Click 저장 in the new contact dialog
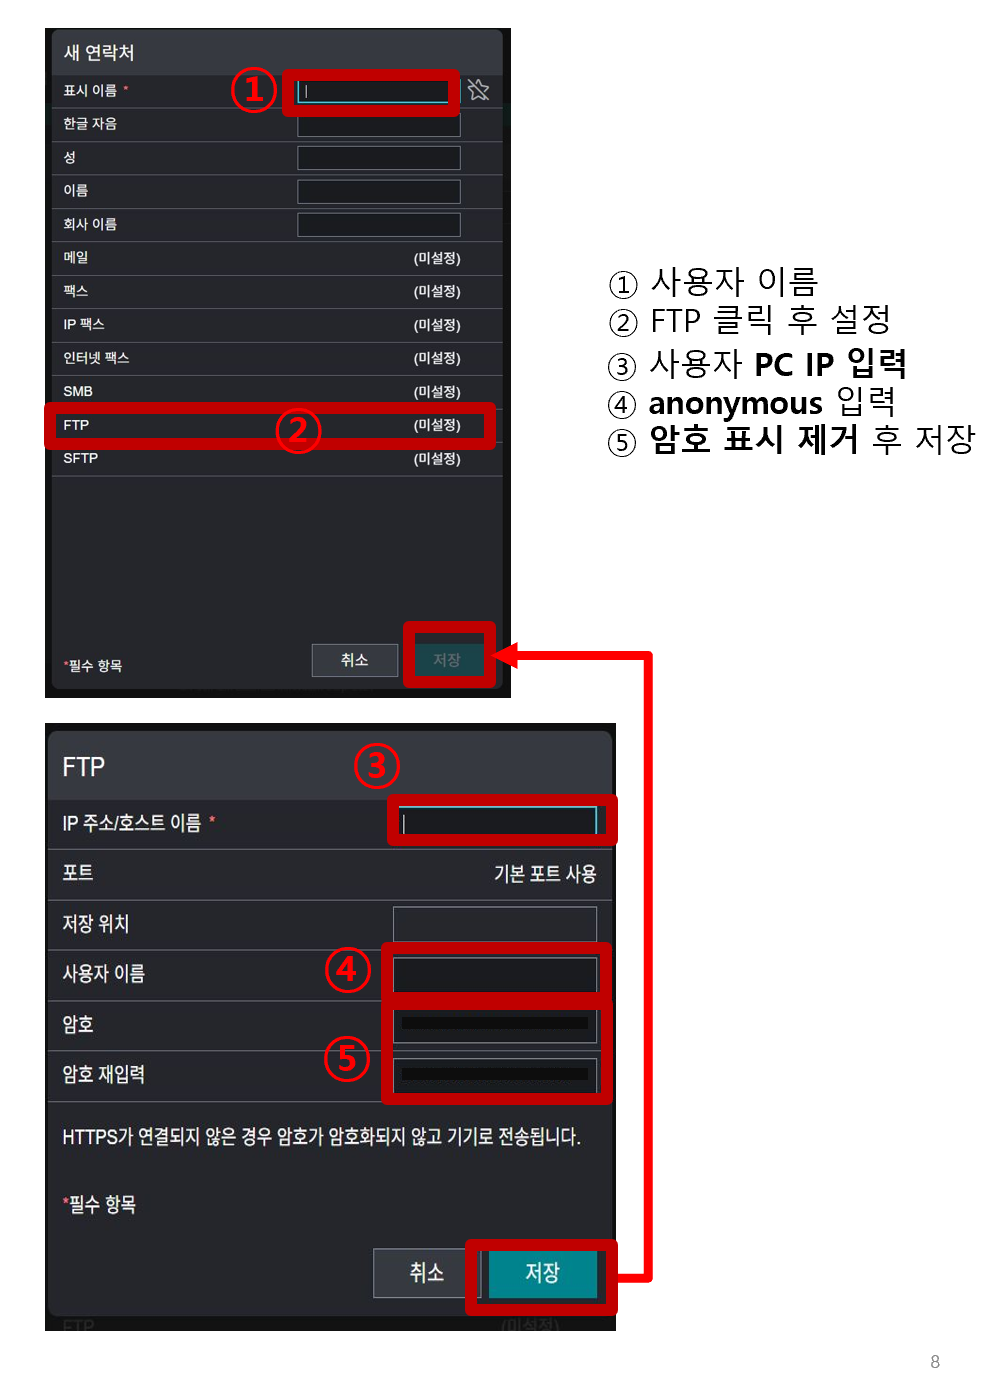The height and width of the screenshot is (1386, 986). point(447,660)
